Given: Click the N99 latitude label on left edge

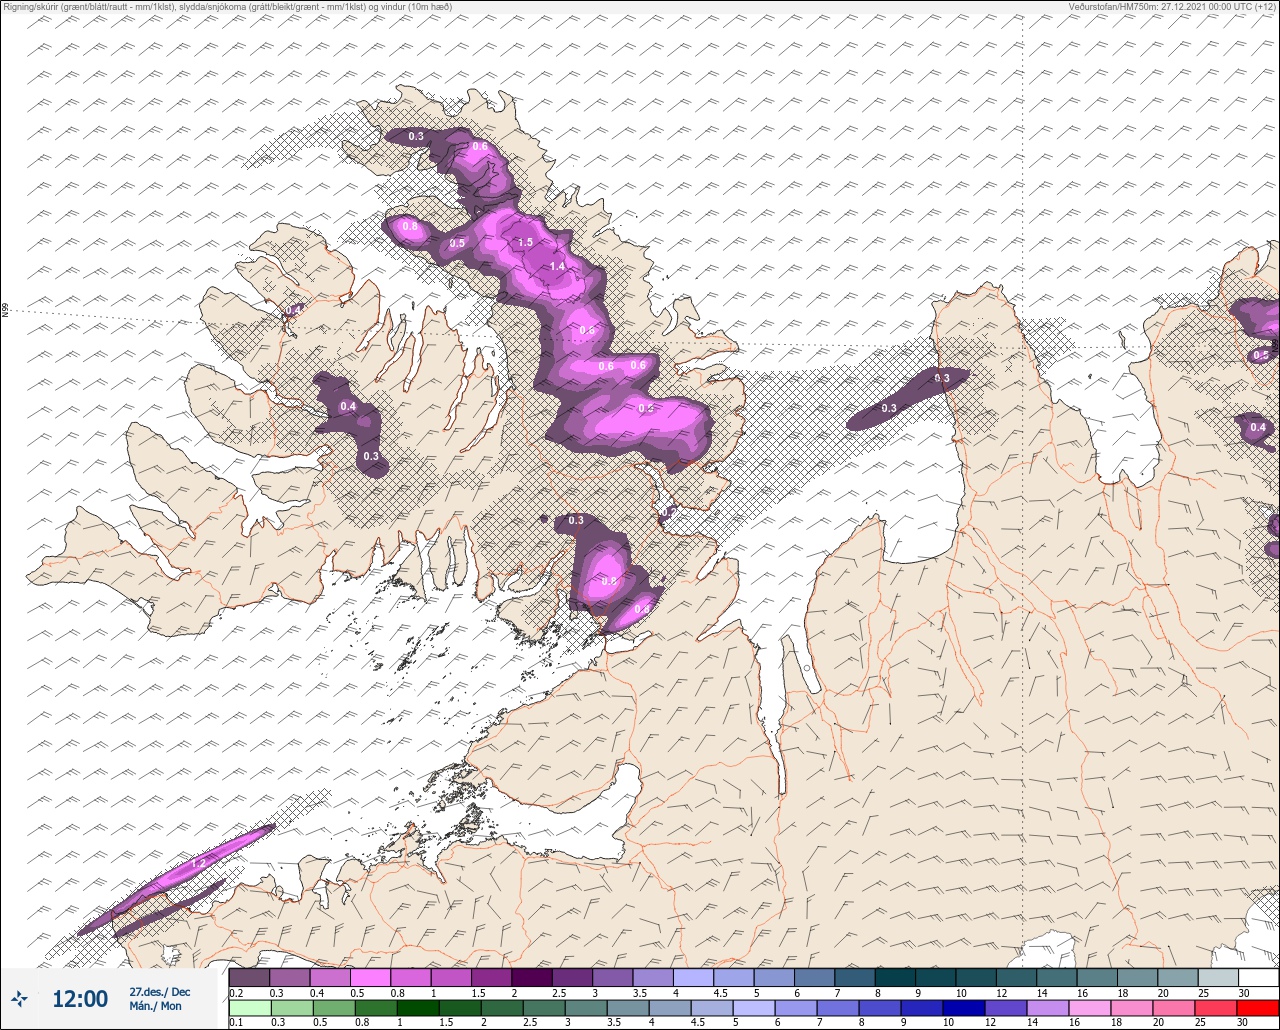Looking at the screenshot, I should click(x=5, y=311).
